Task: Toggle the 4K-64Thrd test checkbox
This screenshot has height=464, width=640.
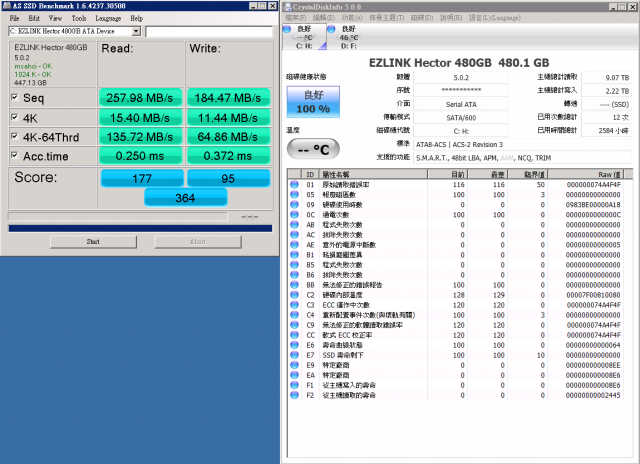Action: coord(14,136)
